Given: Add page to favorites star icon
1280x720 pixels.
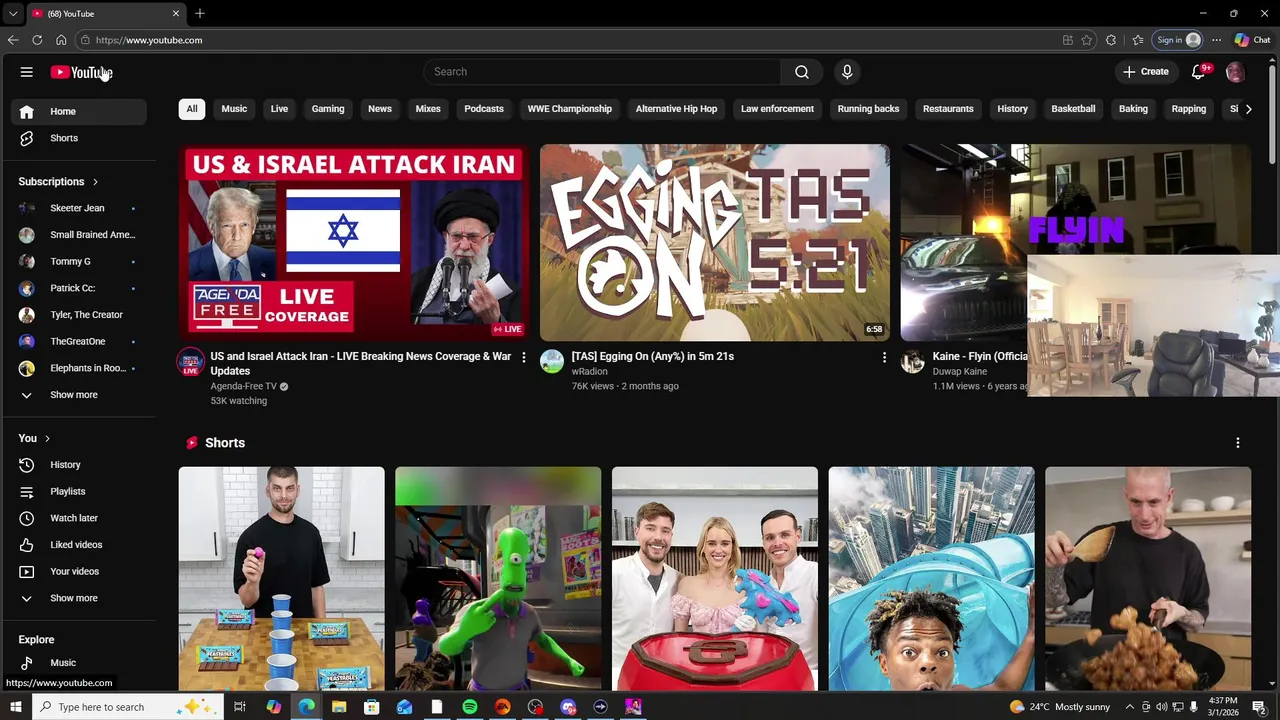Looking at the screenshot, I should point(1087,40).
